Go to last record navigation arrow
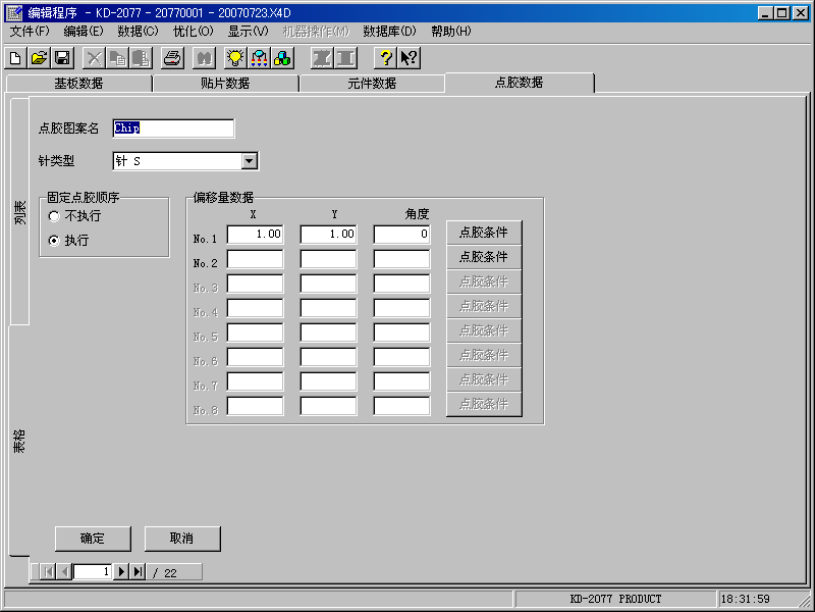 pyautogui.click(x=137, y=572)
